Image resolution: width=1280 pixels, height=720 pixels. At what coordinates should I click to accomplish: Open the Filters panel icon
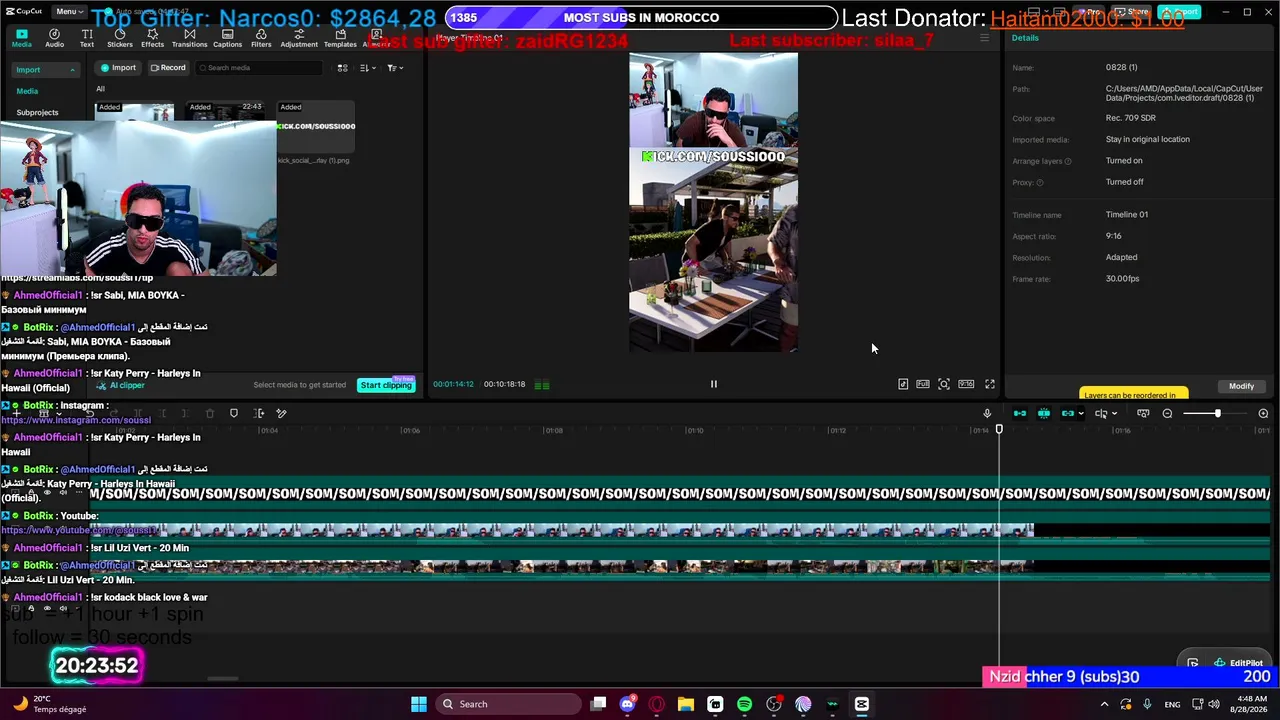click(261, 38)
